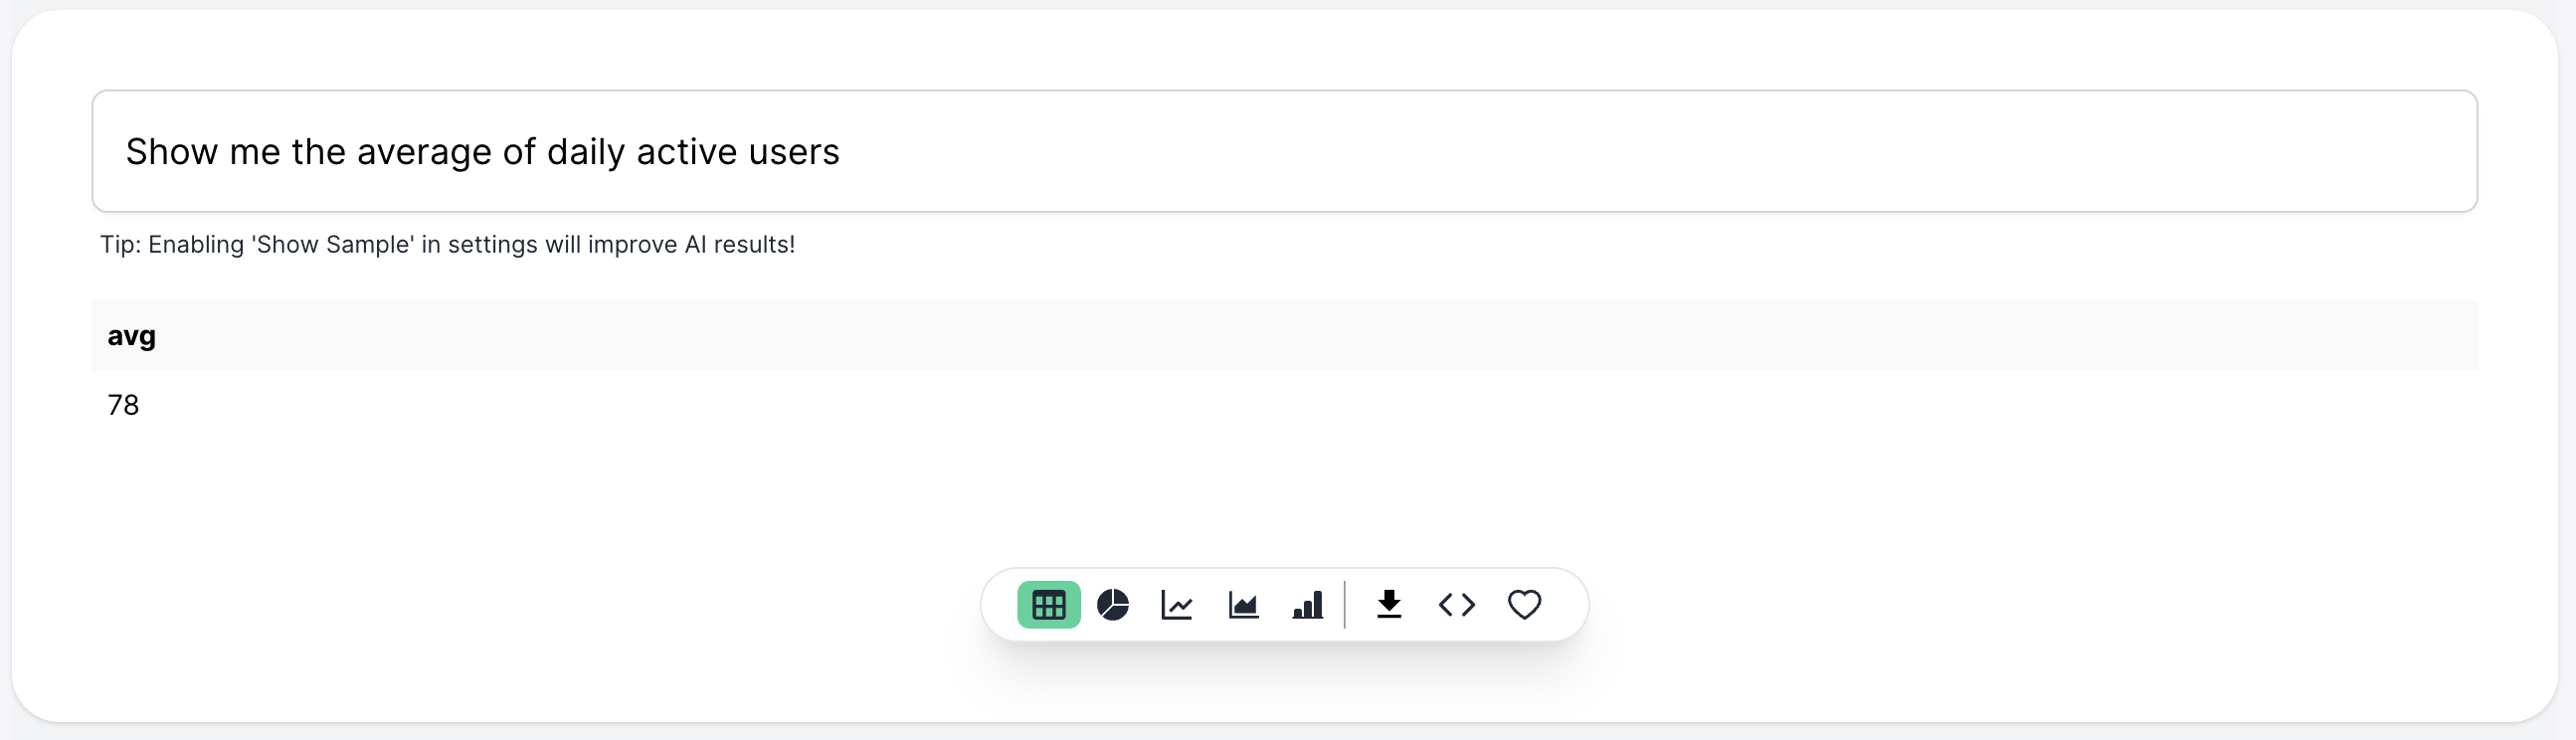
Task: Switch to the table view icon
Action: point(1048,605)
